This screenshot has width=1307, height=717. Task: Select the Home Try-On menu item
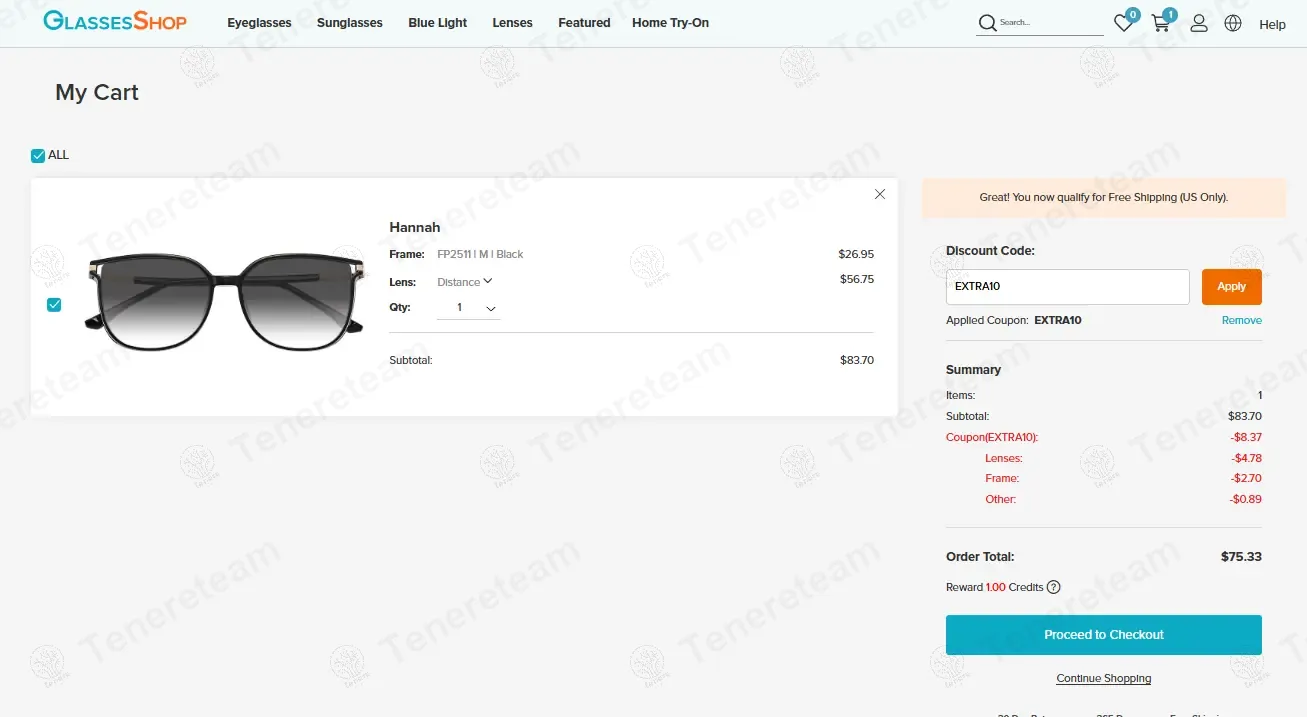tap(670, 23)
